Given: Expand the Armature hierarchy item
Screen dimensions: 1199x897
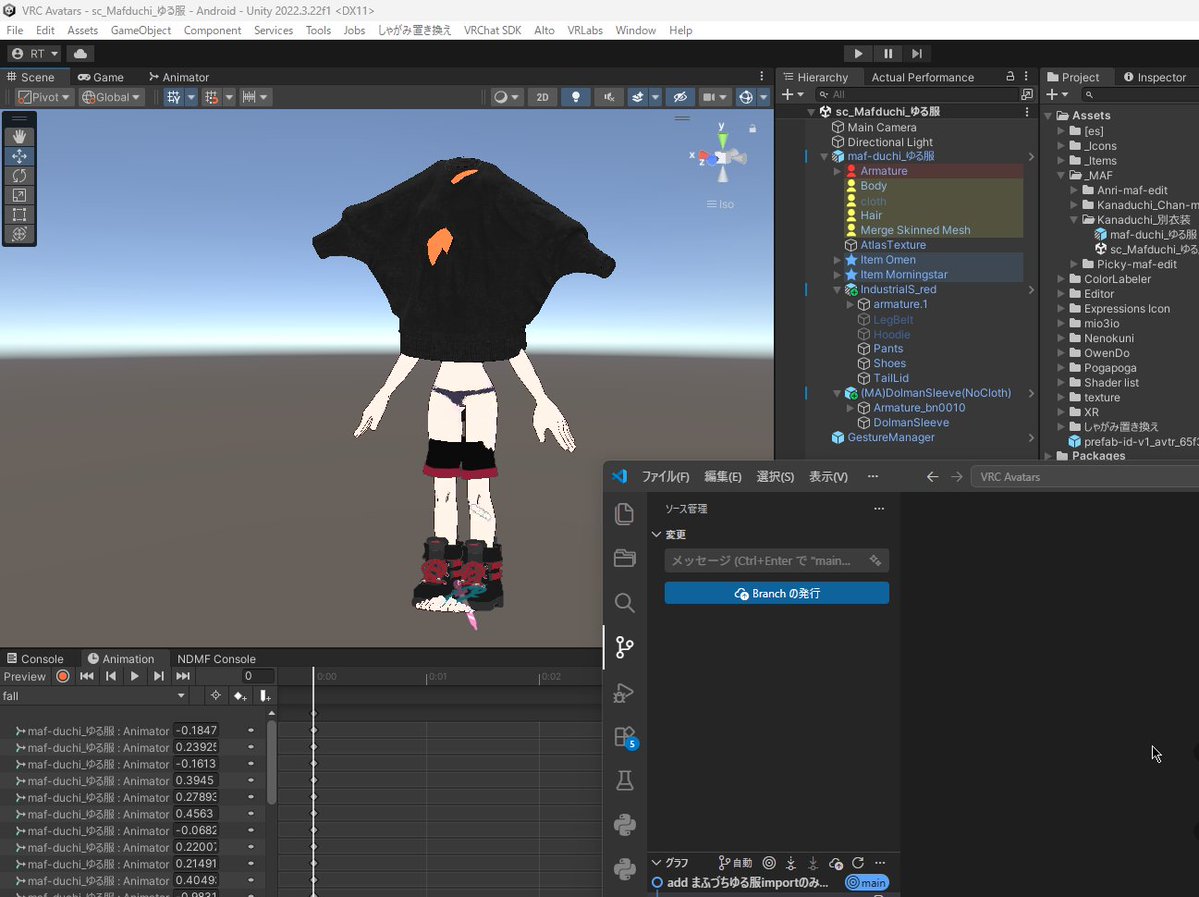Looking at the screenshot, I should [x=837, y=171].
